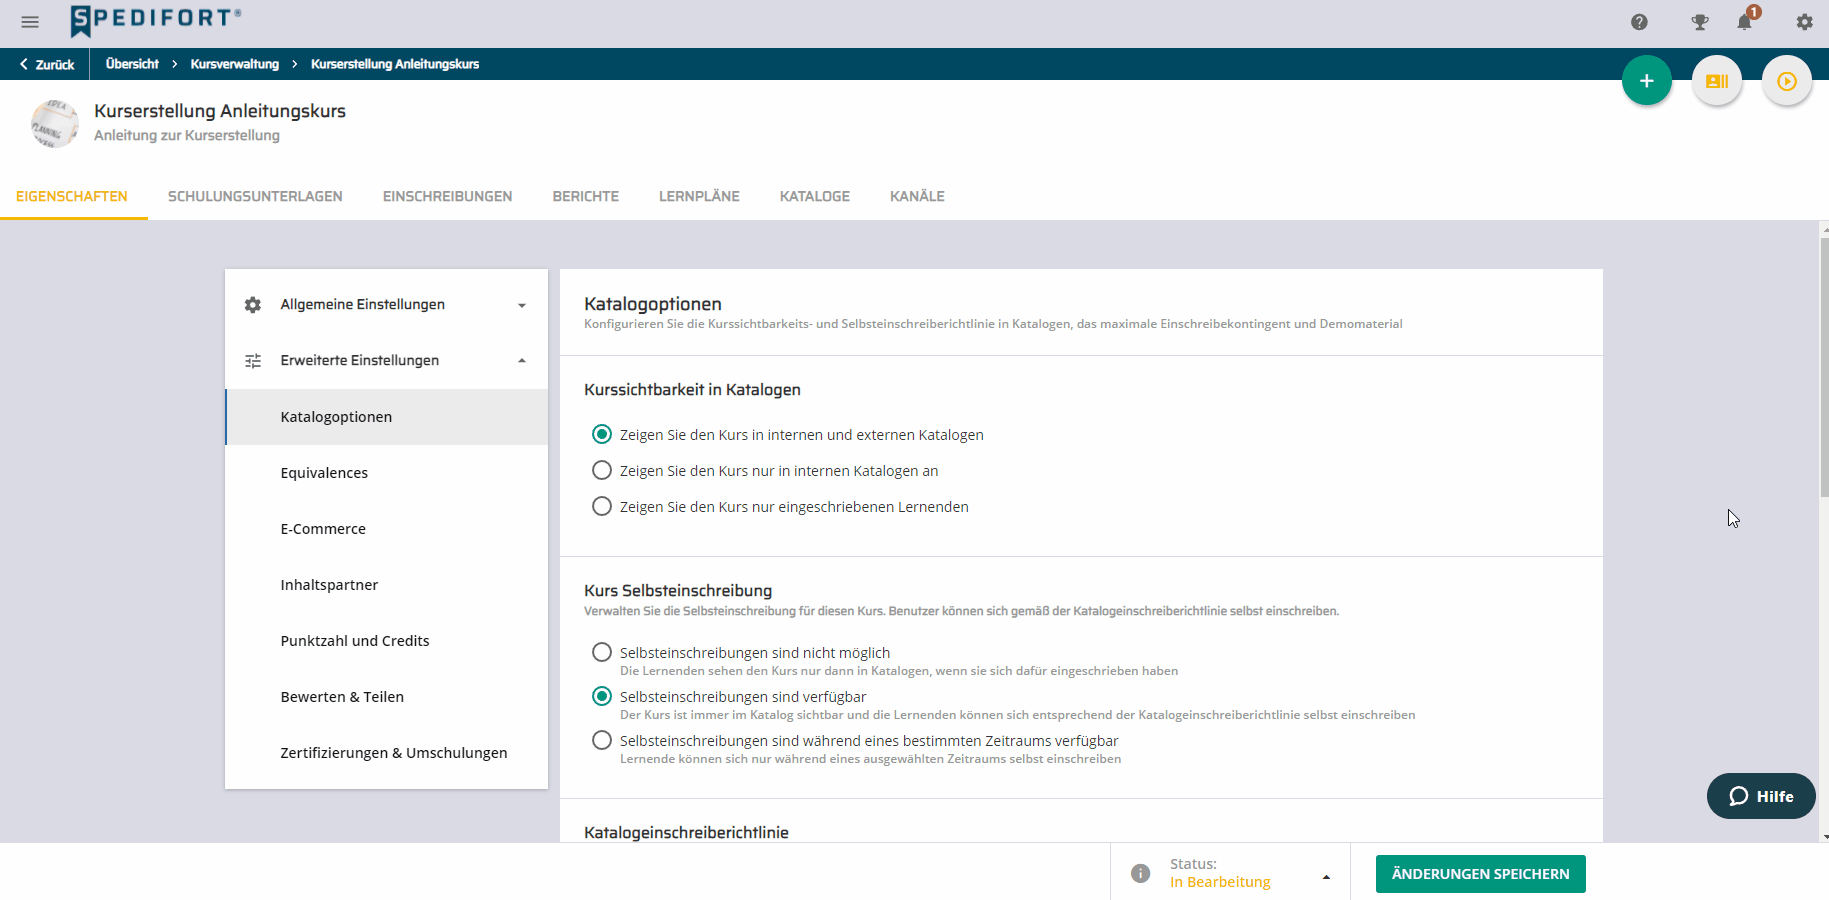The height and width of the screenshot is (900, 1829).
Task: Open E-Commerce settings
Action: (387, 529)
